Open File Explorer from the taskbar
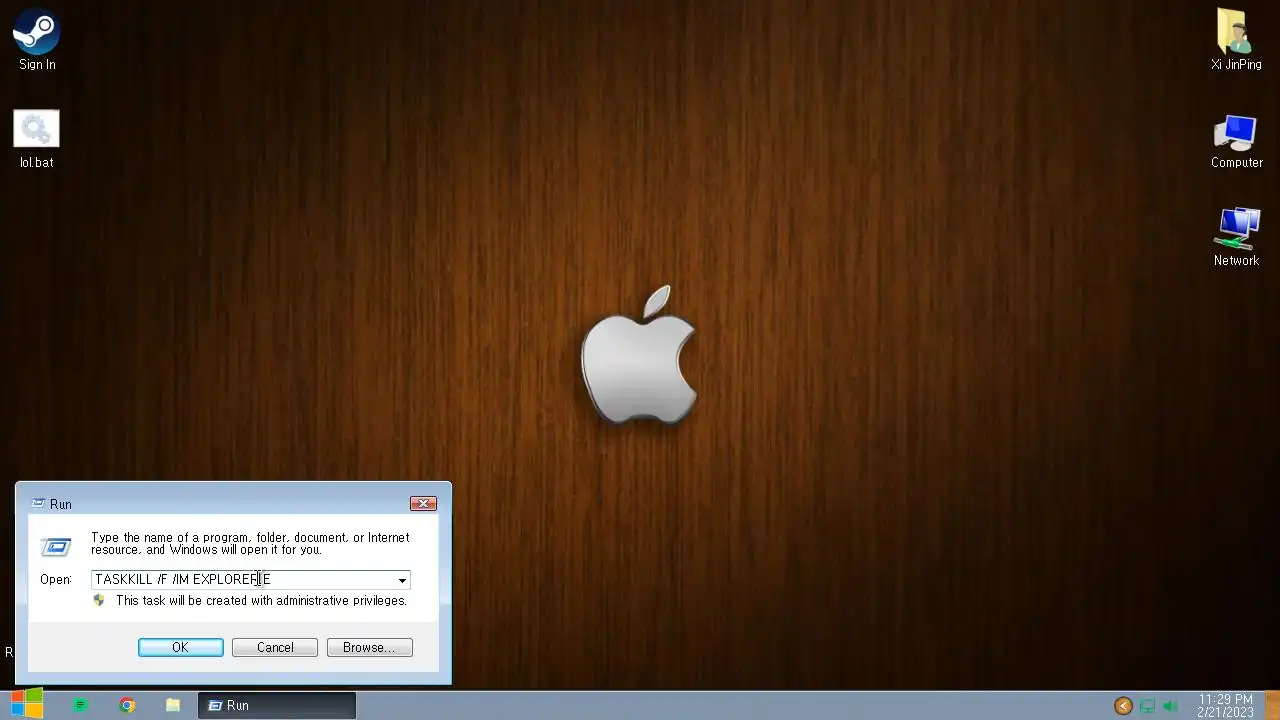This screenshot has height=720, width=1280. [x=173, y=705]
